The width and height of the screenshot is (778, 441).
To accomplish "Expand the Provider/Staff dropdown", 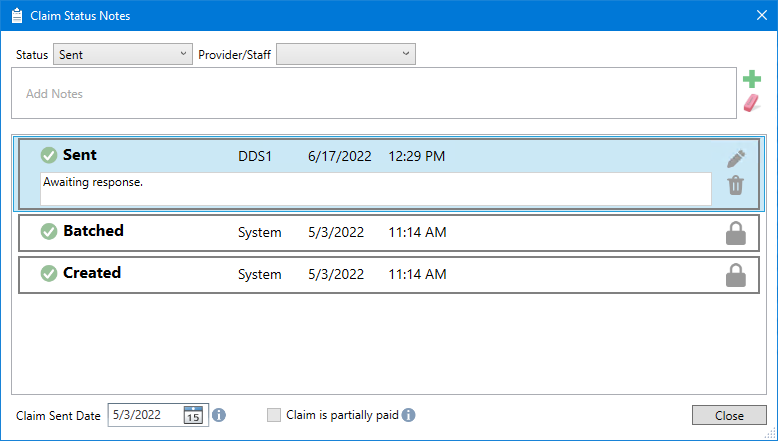I will pos(346,54).
